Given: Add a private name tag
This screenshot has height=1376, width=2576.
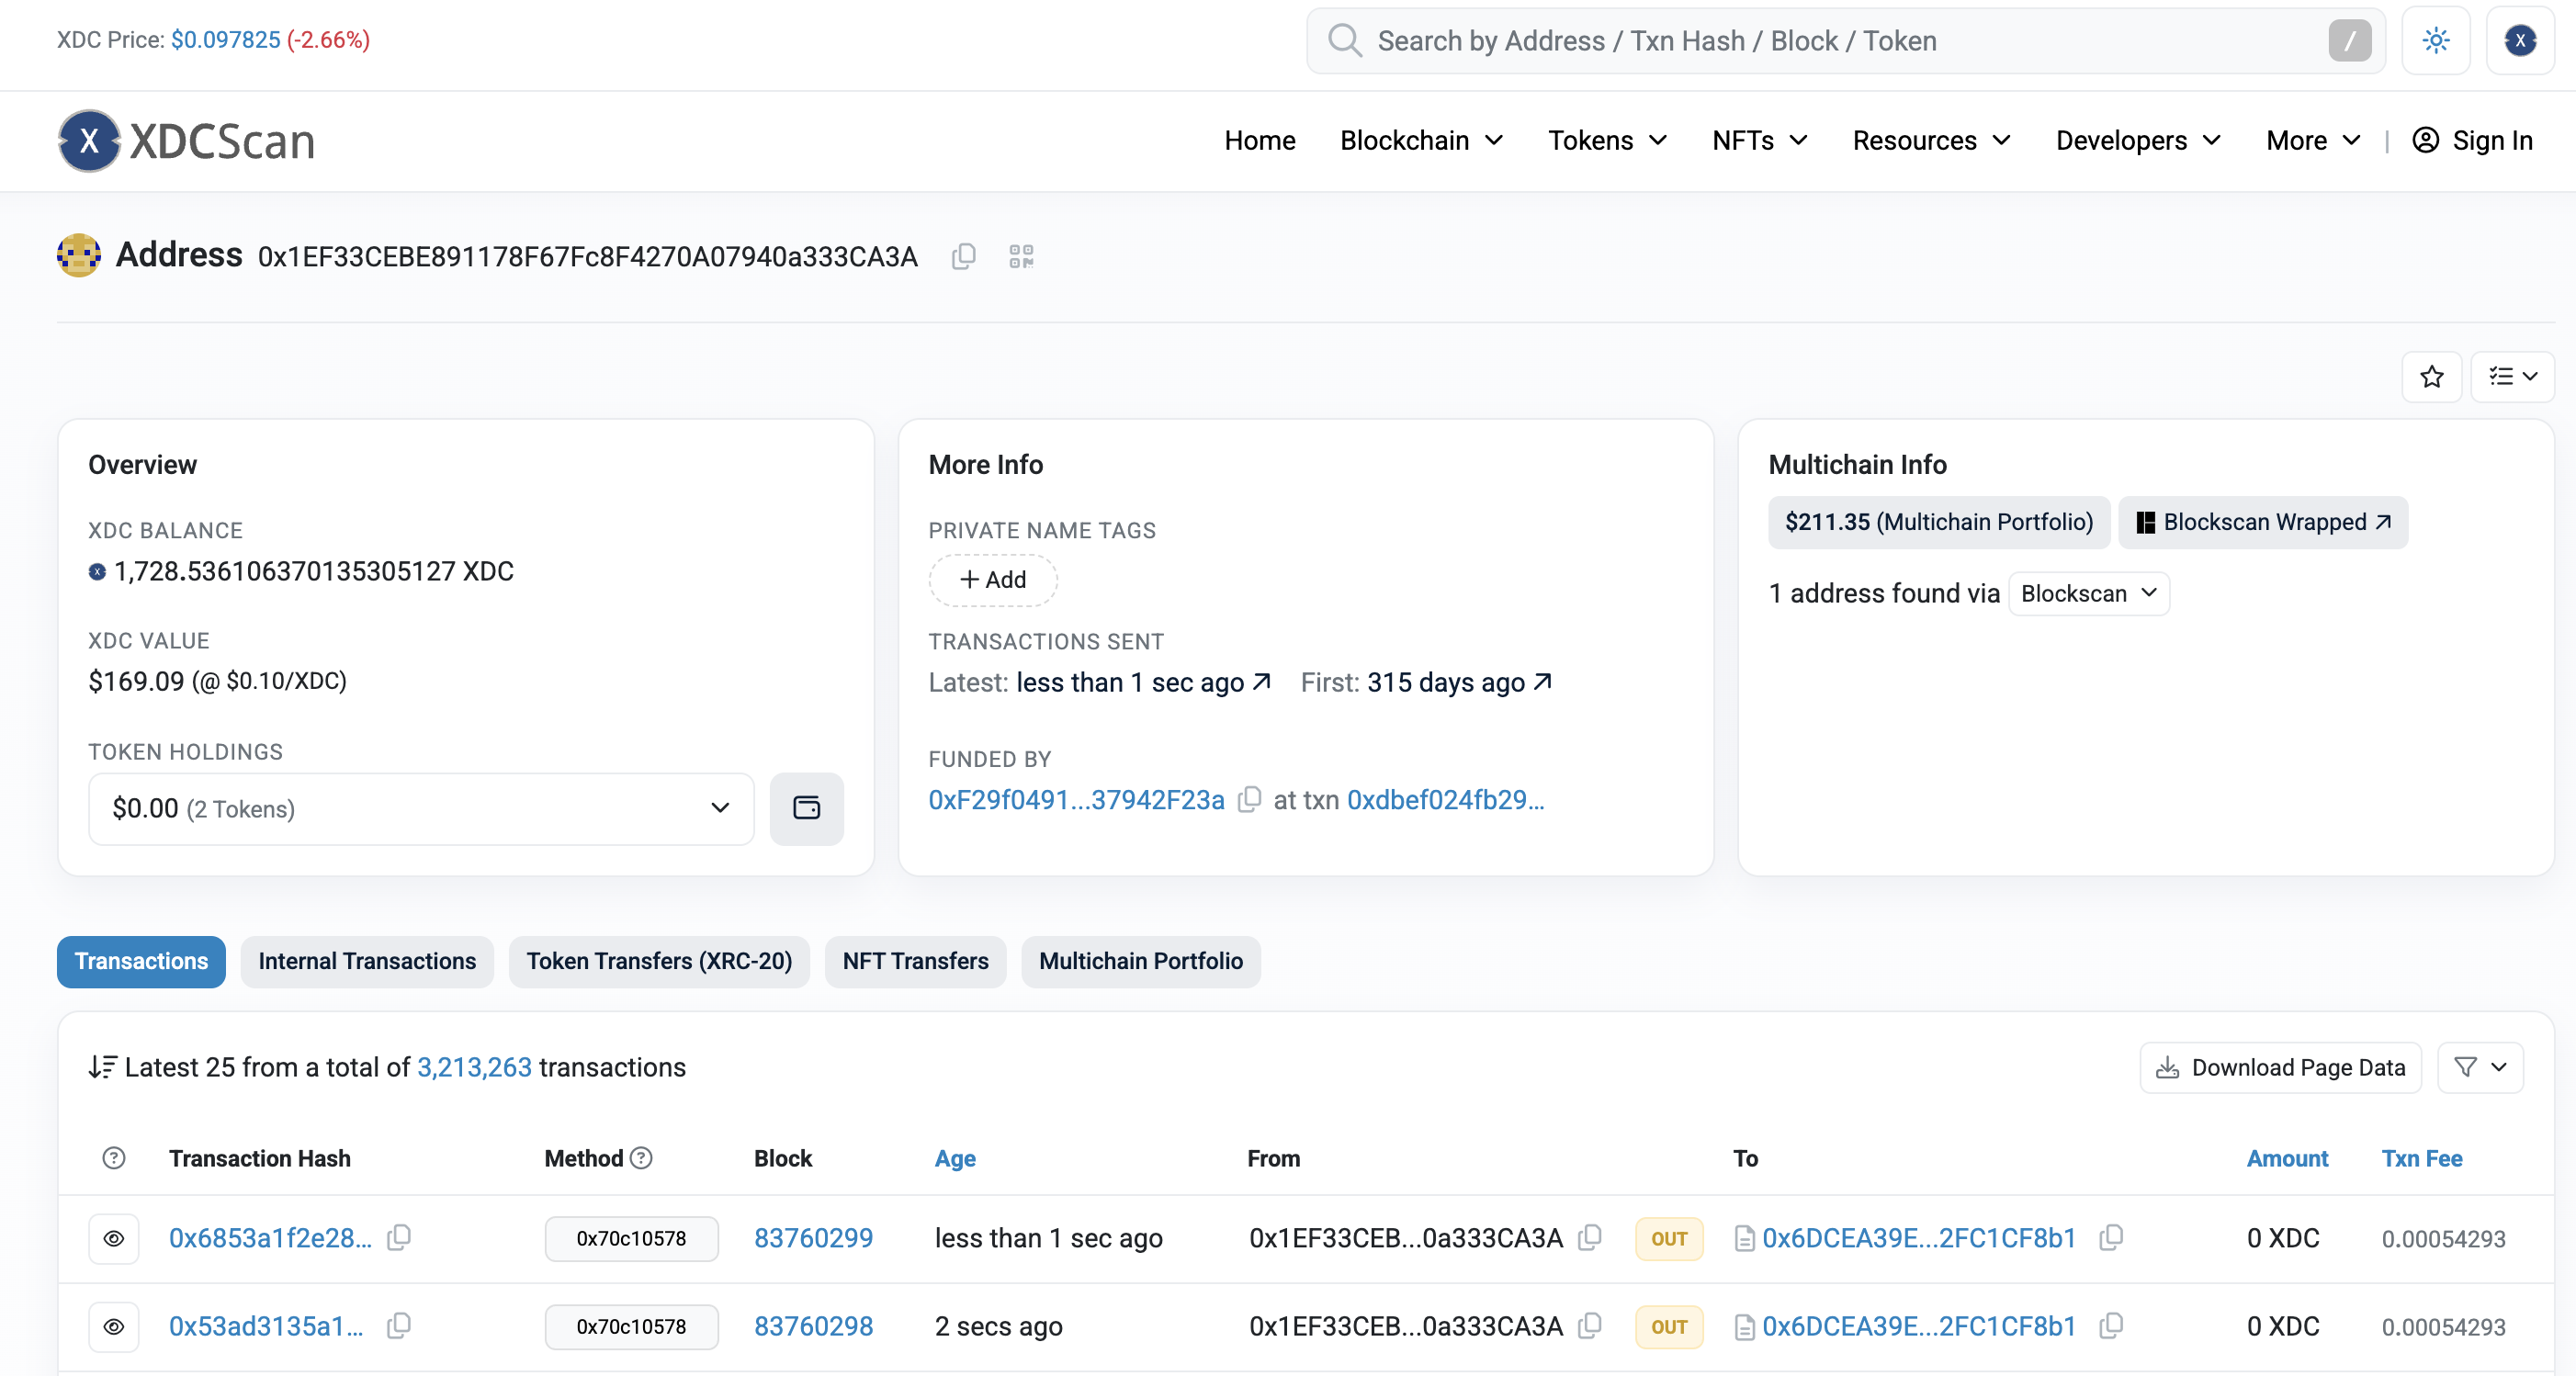Looking at the screenshot, I should point(992,580).
